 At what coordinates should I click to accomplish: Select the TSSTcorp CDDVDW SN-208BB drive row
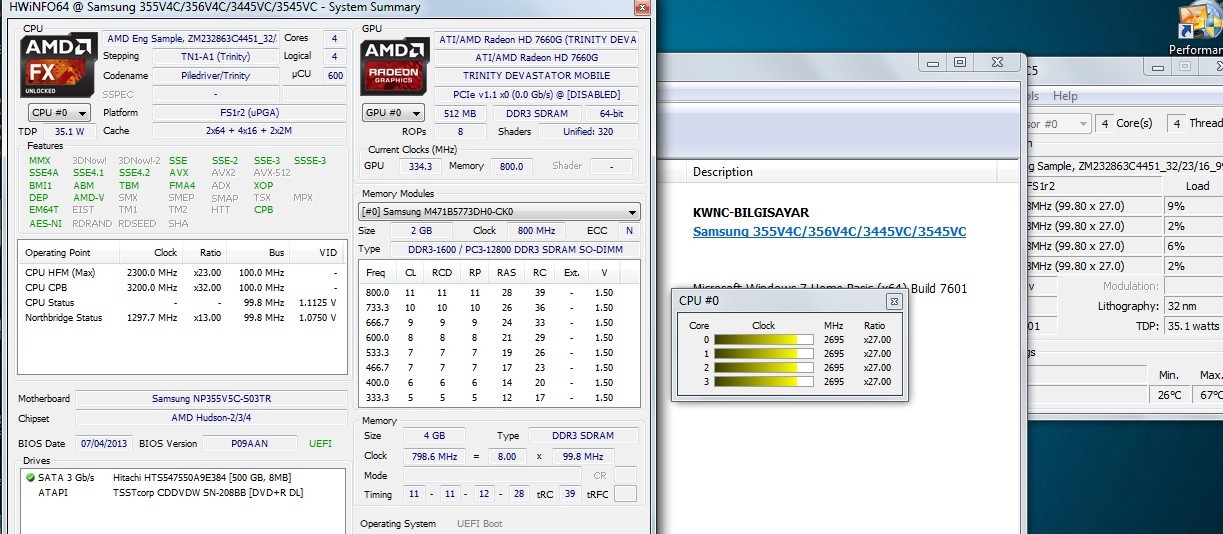pos(182,492)
